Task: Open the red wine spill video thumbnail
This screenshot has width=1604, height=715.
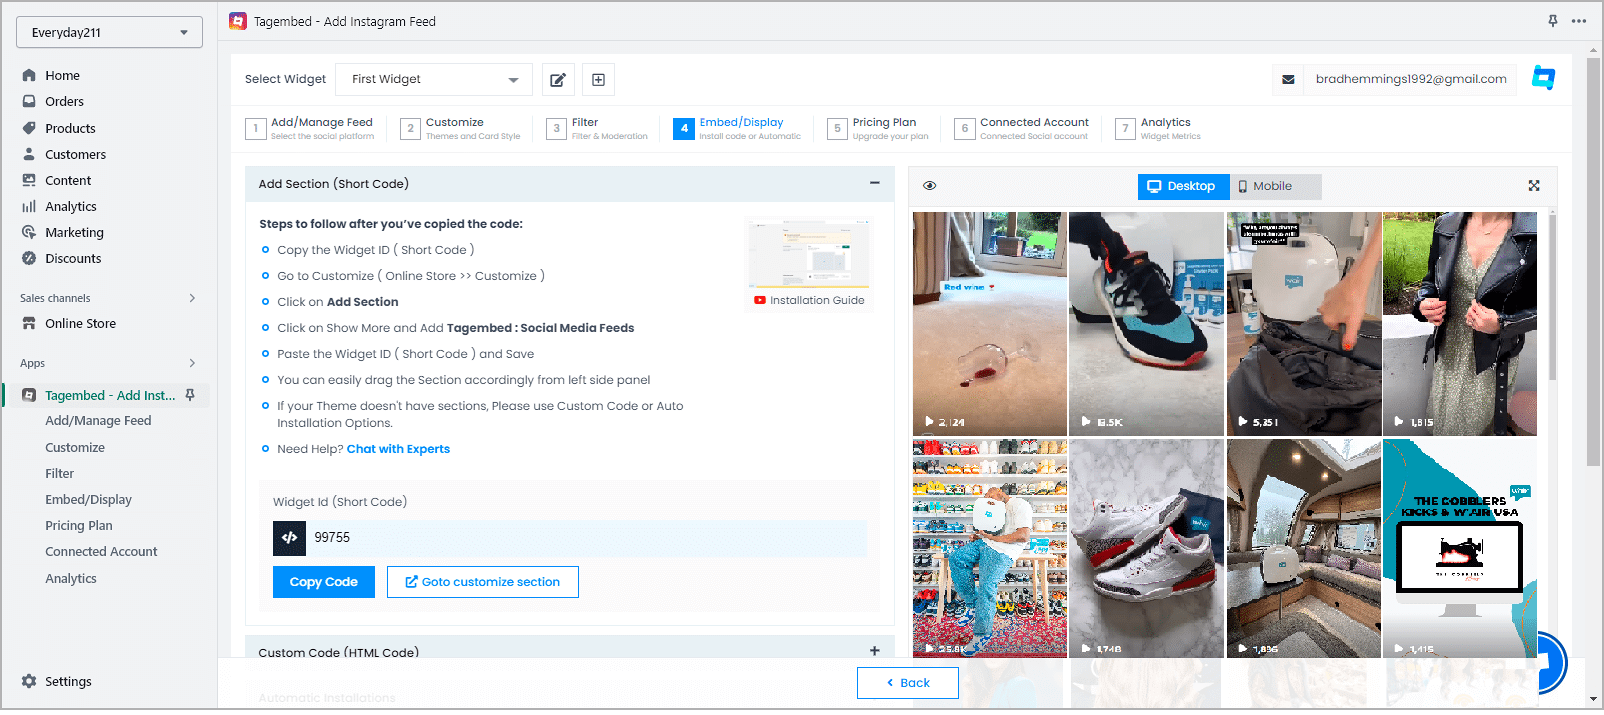Action: click(990, 323)
